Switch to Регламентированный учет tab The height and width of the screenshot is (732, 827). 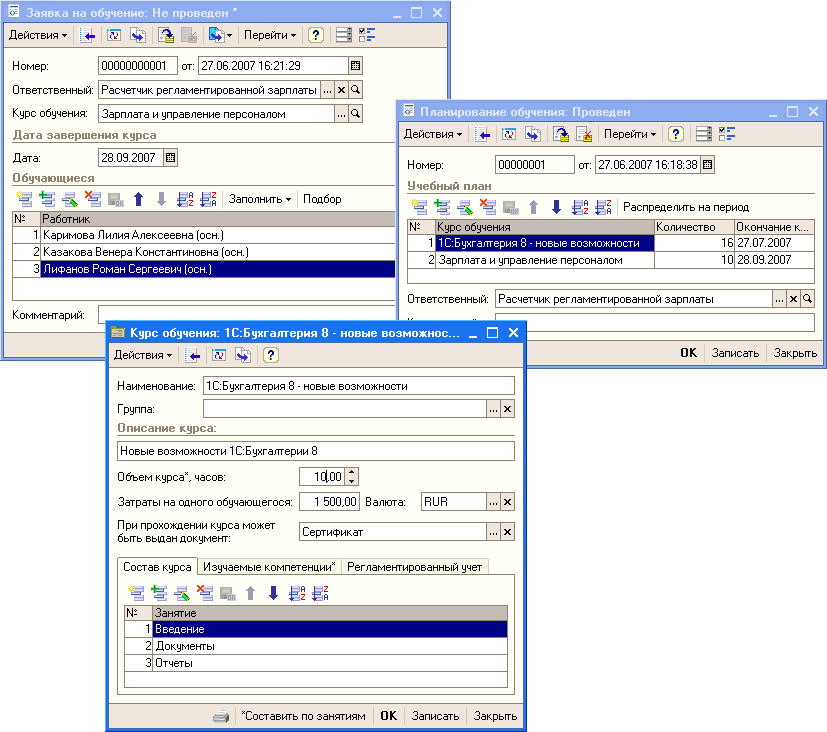415,567
